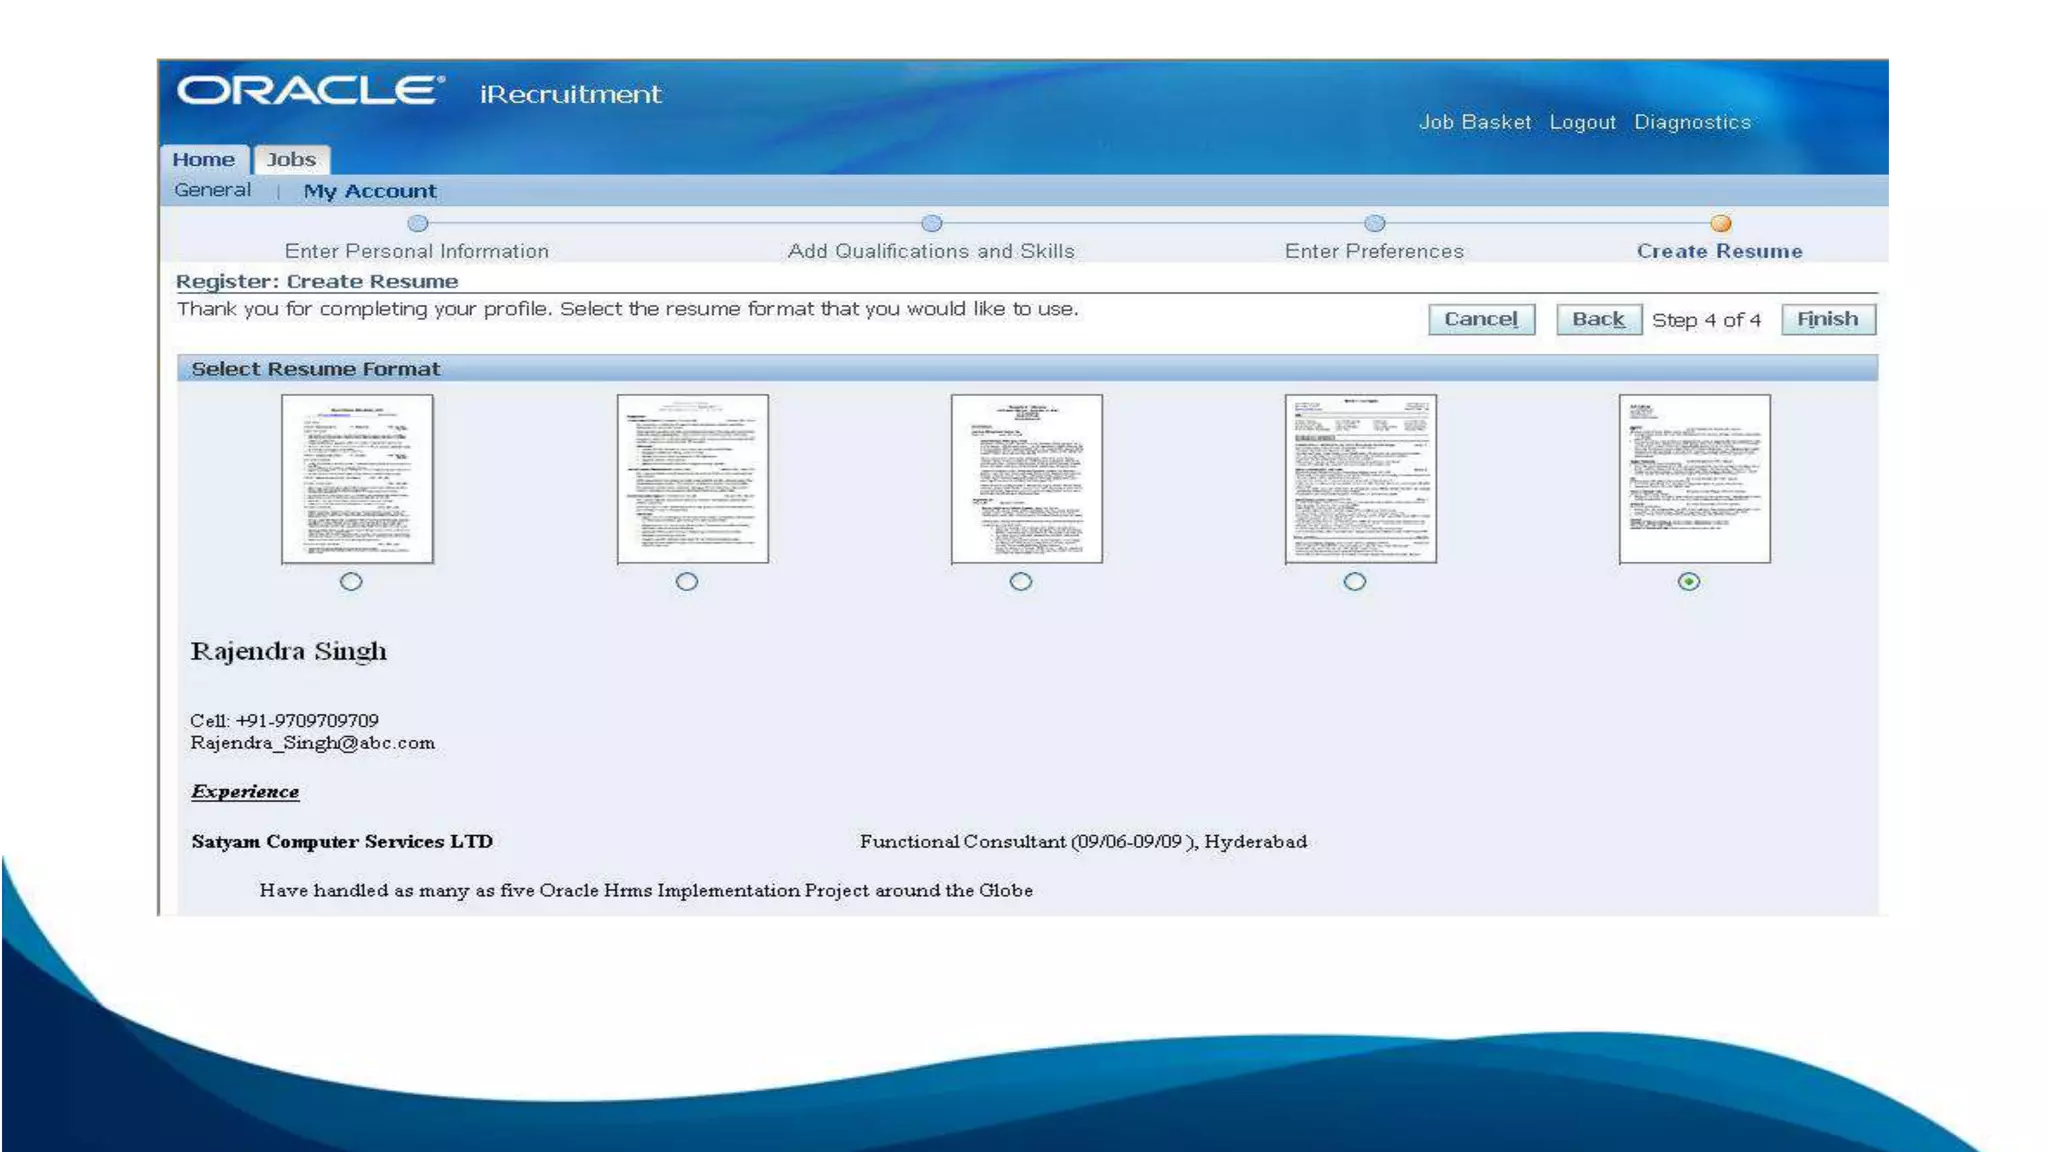Click the selected fifth resume format radio
Image resolution: width=2048 pixels, height=1152 pixels.
click(1689, 581)
